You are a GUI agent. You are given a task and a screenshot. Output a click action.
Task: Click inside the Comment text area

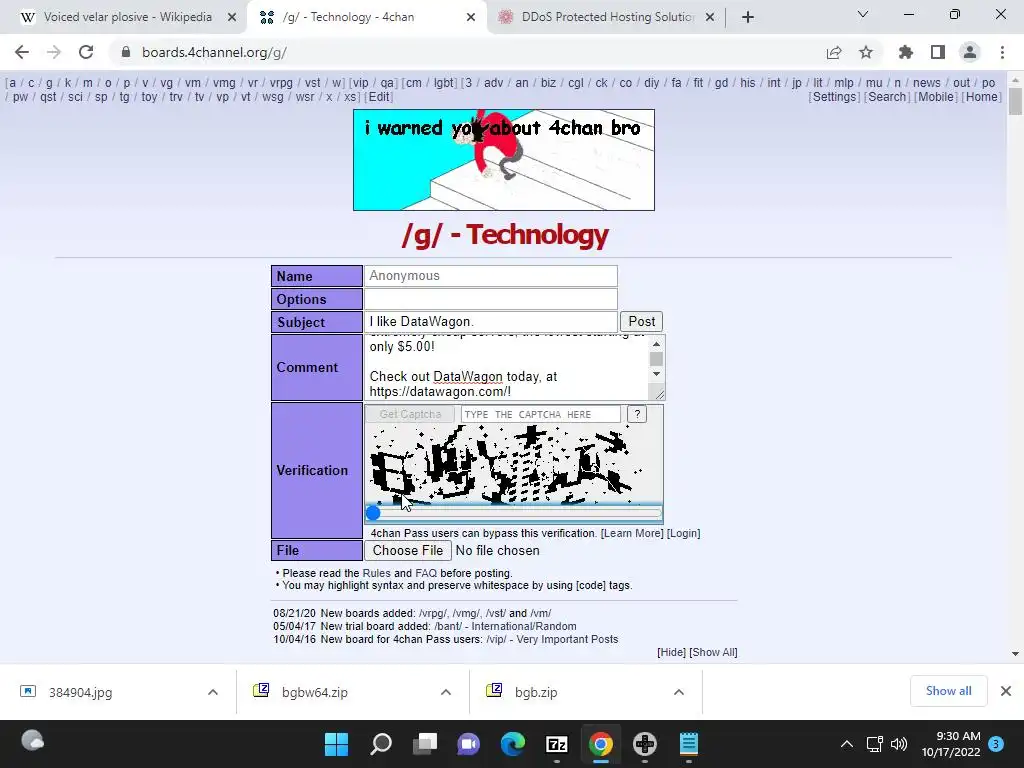pos(507,368)
